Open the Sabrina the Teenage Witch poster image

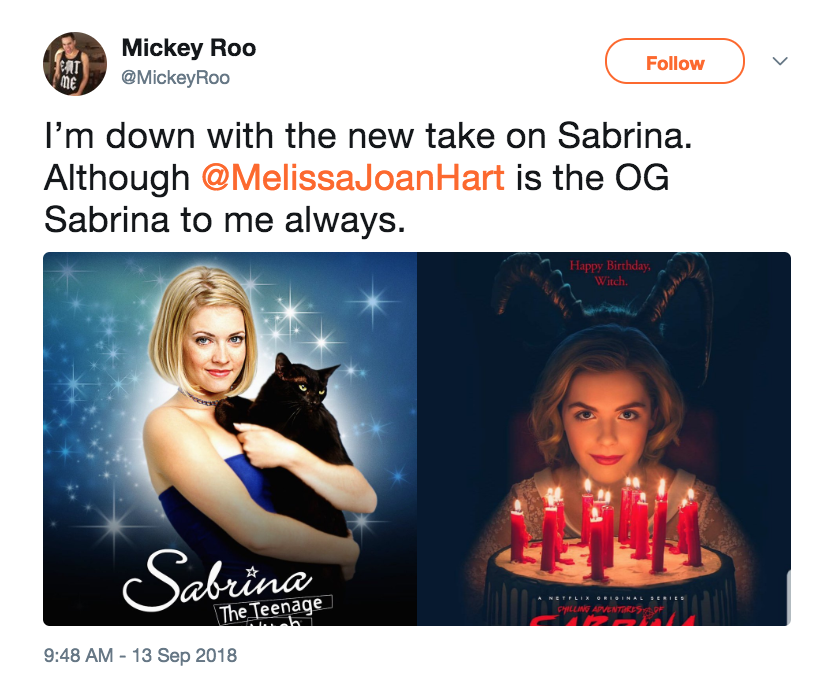coord(230,438)
